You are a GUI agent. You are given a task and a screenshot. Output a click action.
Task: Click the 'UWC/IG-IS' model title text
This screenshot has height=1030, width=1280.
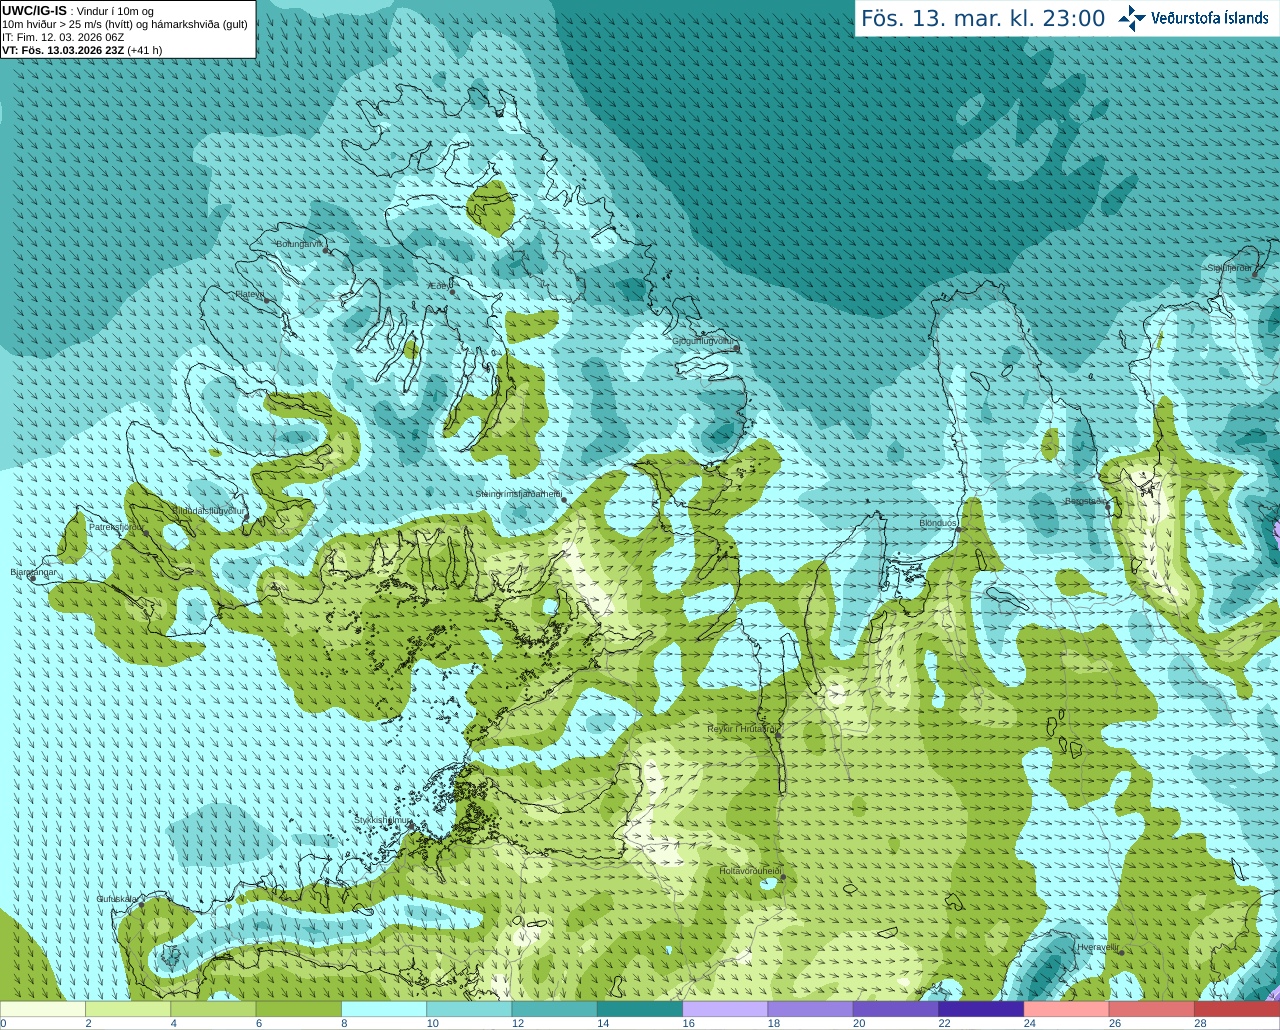coord(34,10)
